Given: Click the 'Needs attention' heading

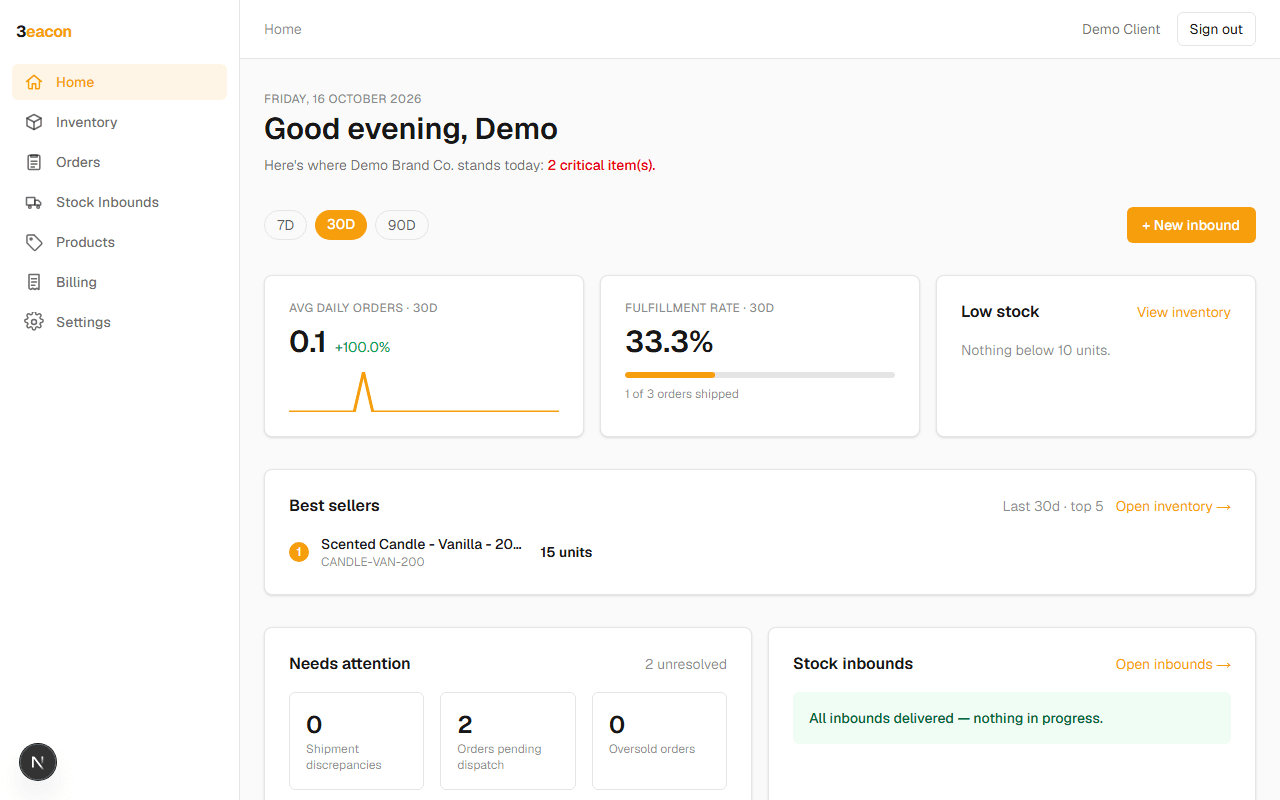Looking at the screenshot, I should pos(350,664).
